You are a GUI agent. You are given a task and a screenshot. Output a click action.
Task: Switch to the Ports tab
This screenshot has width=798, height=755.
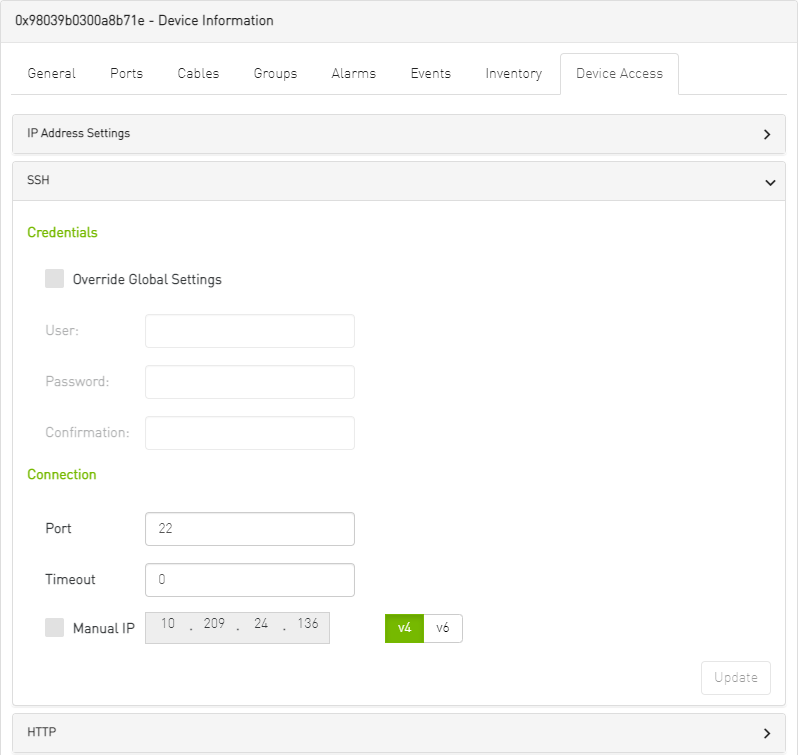(126, 74)
